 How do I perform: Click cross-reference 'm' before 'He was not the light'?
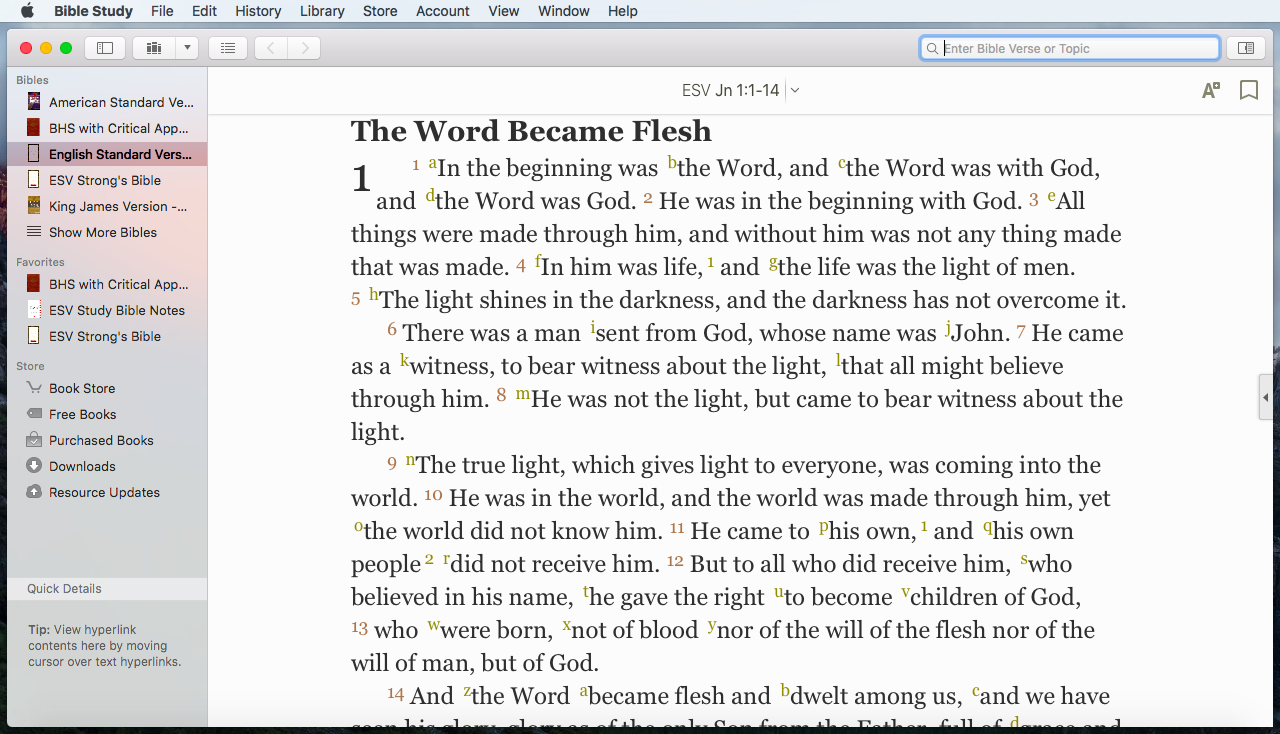(523, 394)
